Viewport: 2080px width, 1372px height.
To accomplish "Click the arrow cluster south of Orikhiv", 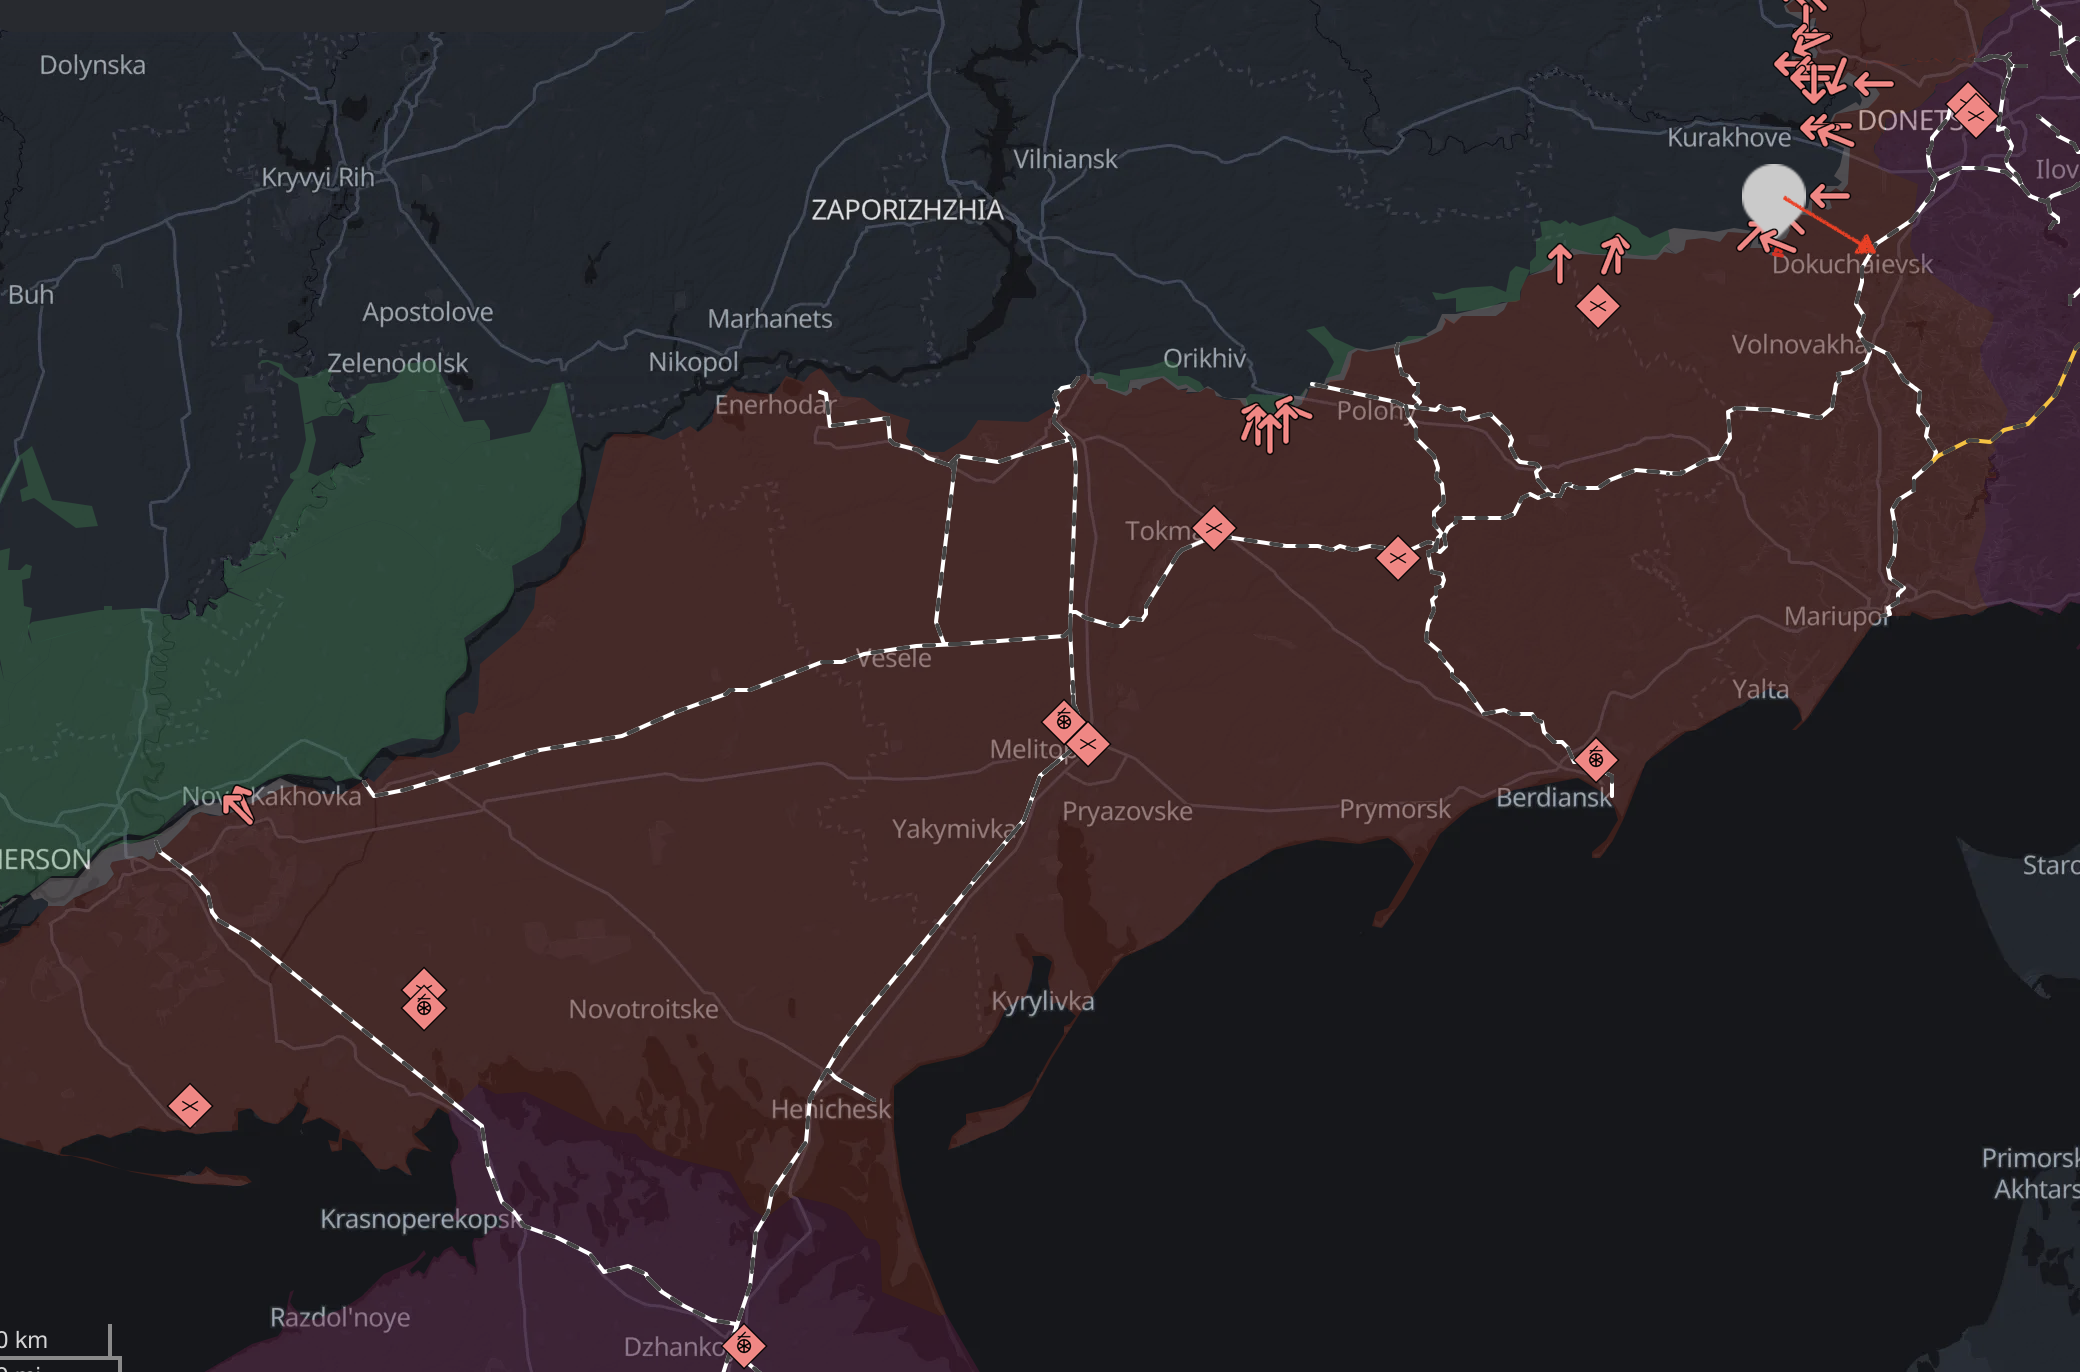I will point(1271,422).
